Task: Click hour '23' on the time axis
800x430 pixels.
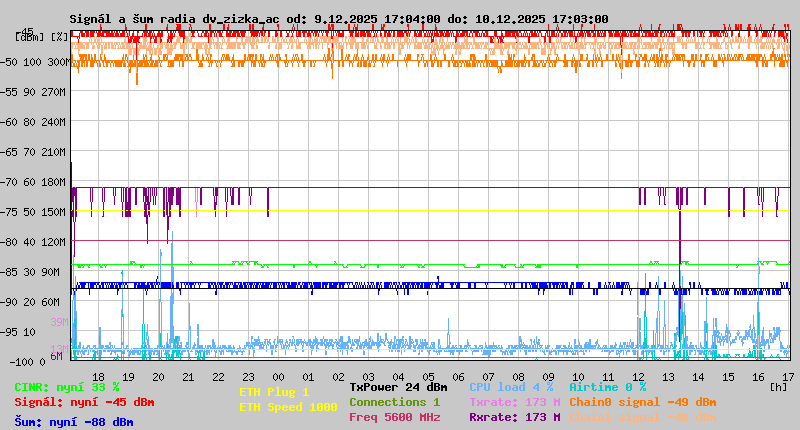Action: coord(248,377)
